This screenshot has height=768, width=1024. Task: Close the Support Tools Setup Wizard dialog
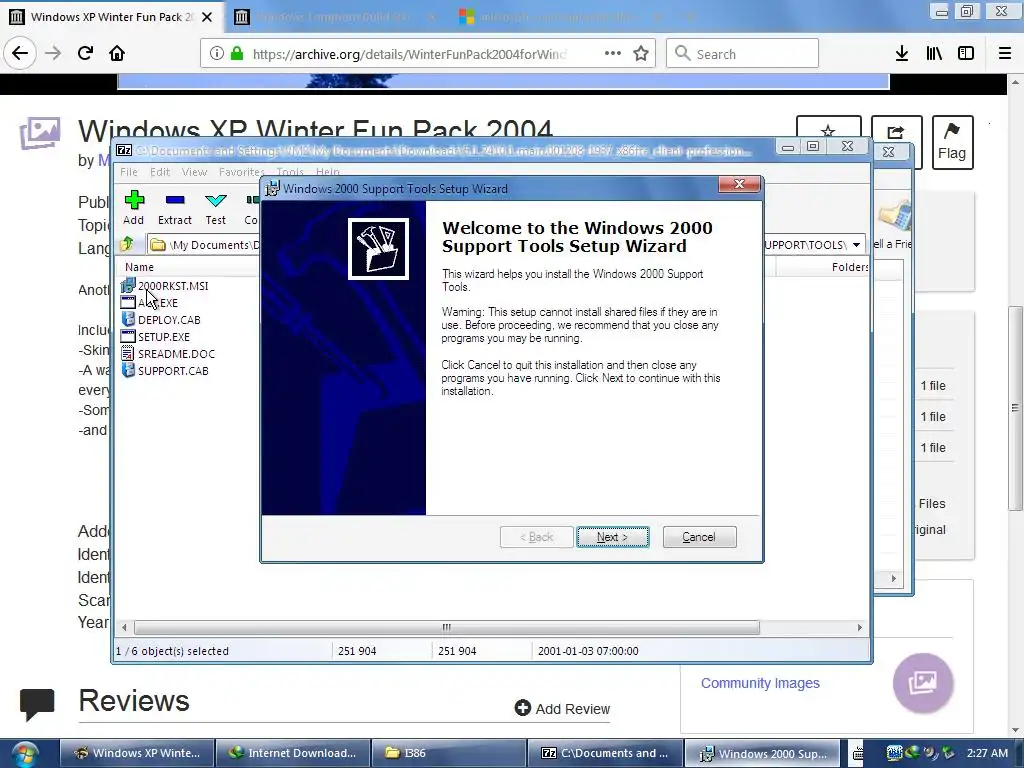pyautogui.click(x=739, y=185)
